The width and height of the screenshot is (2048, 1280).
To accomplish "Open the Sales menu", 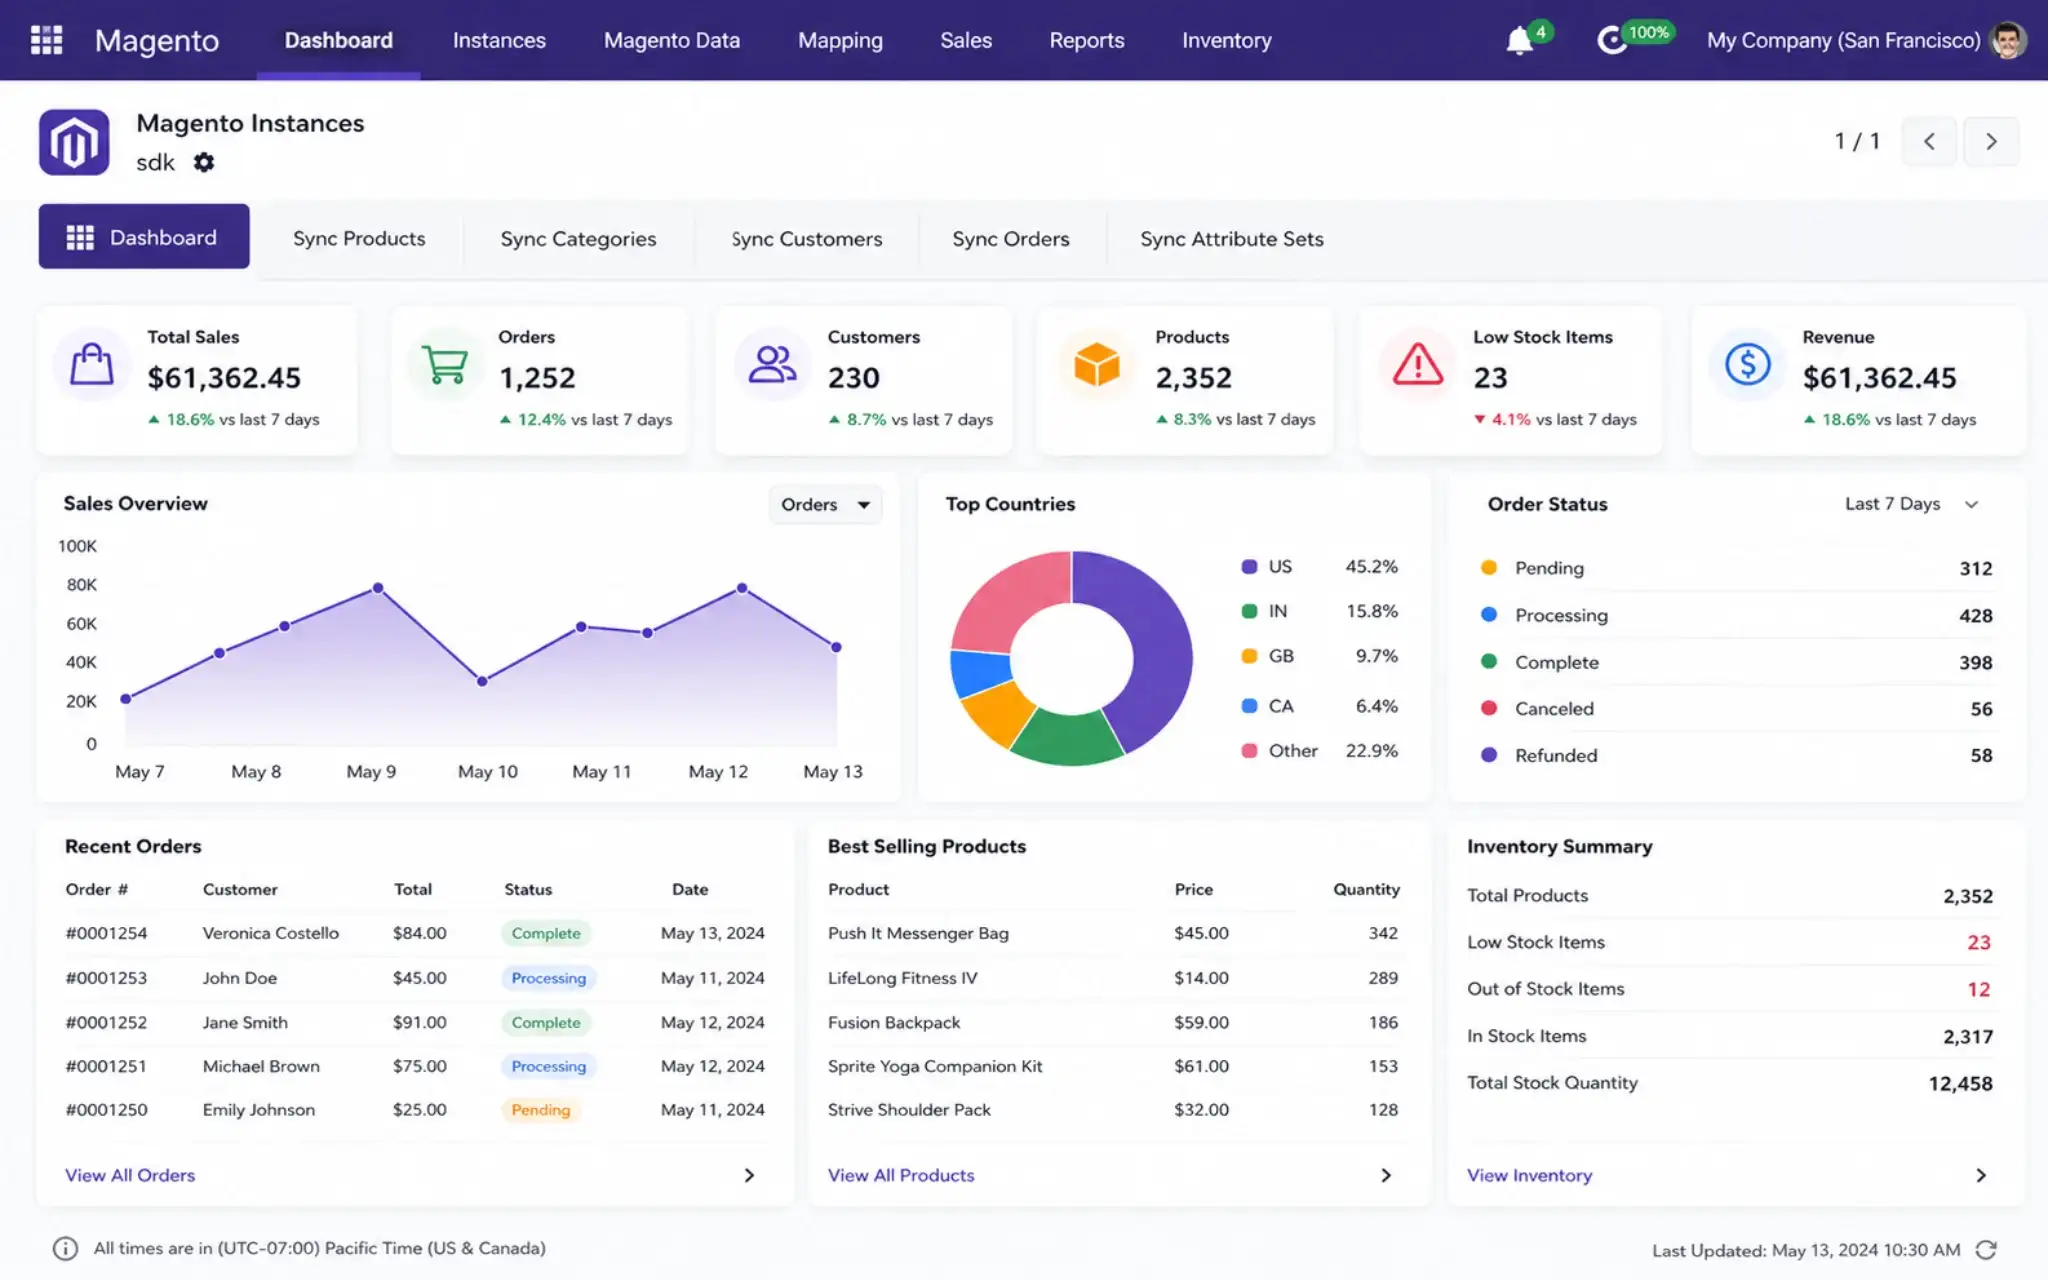I will click(965, 40).
